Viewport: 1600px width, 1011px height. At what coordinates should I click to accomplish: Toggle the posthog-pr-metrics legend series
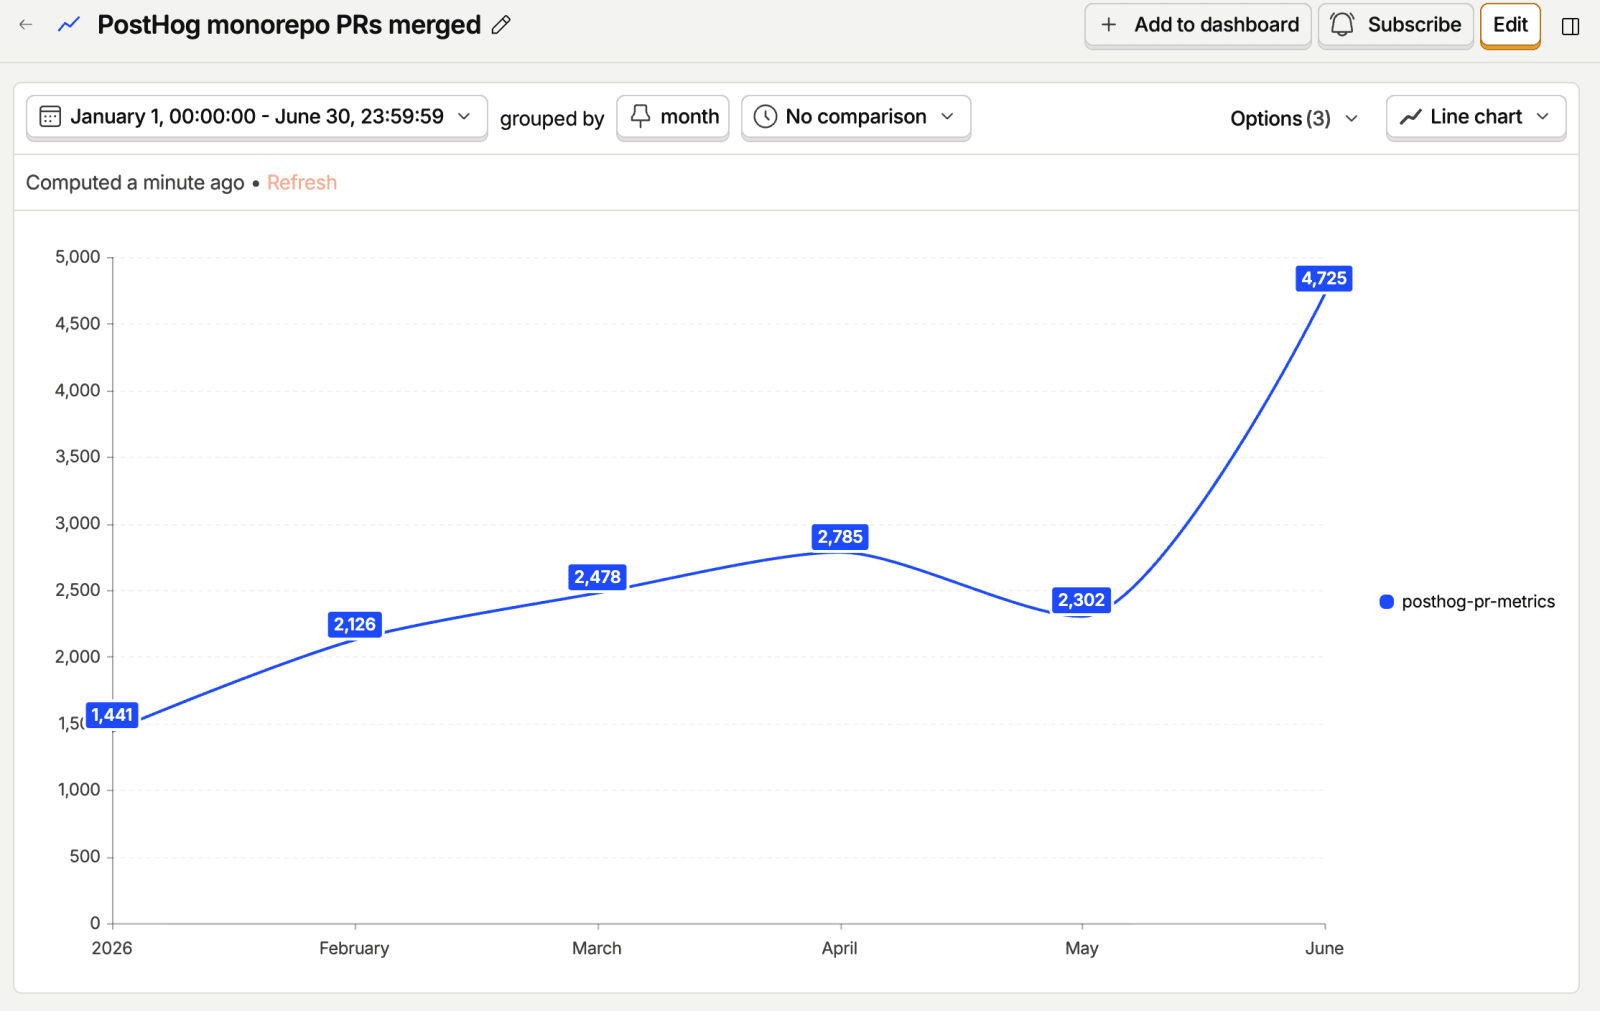tap(1467, 601)
